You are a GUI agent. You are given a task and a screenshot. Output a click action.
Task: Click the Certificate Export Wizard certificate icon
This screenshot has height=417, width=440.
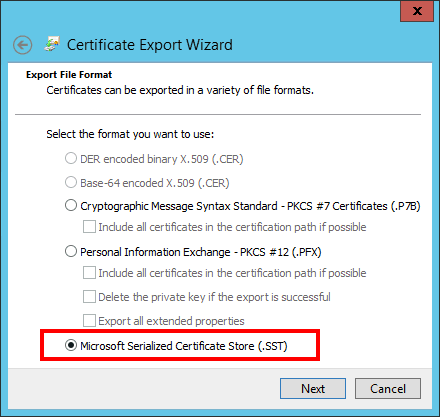pos(52,44)
